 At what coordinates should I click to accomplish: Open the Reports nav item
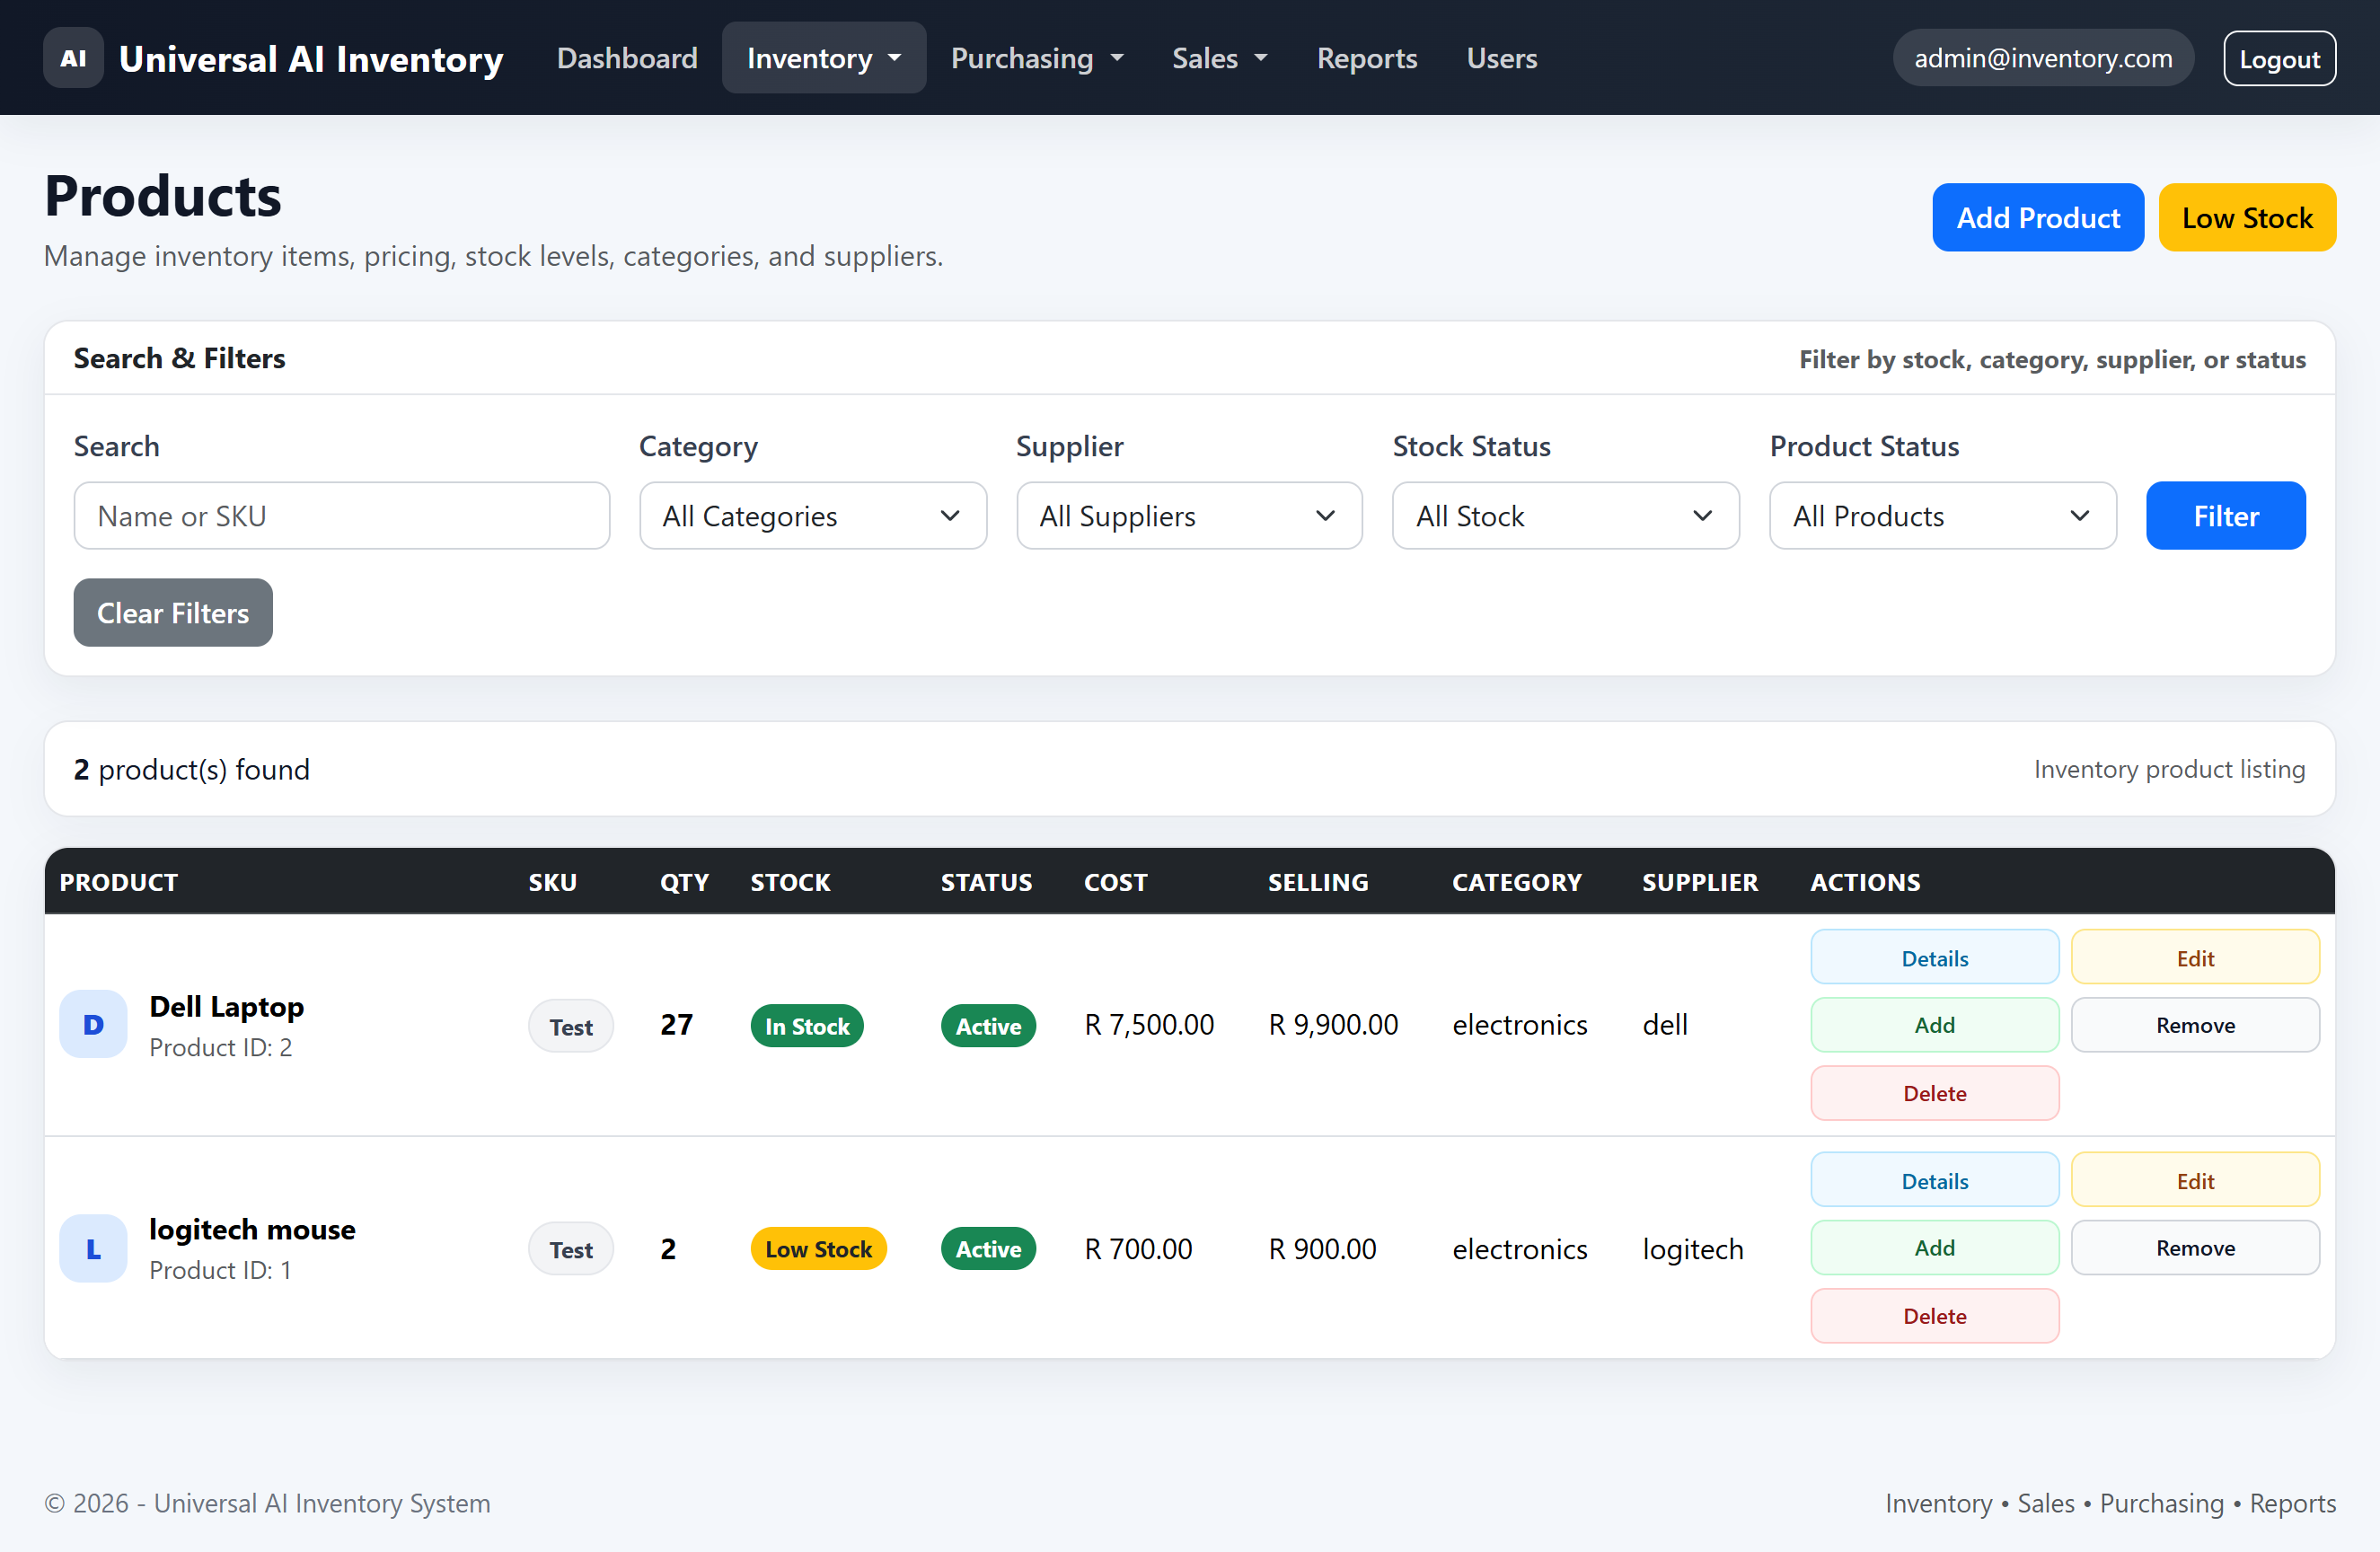click(x=1366, y=58)
